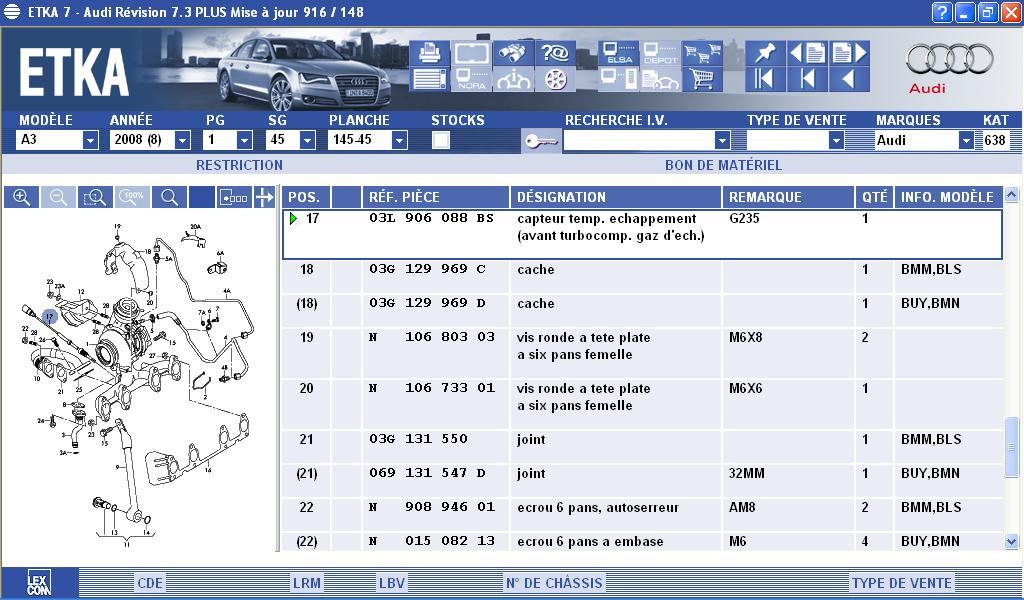Image resolution: width=1024 pixels, height=600 pixels.
Task: Click the zoom out magnifier icon
Action: 58,197
